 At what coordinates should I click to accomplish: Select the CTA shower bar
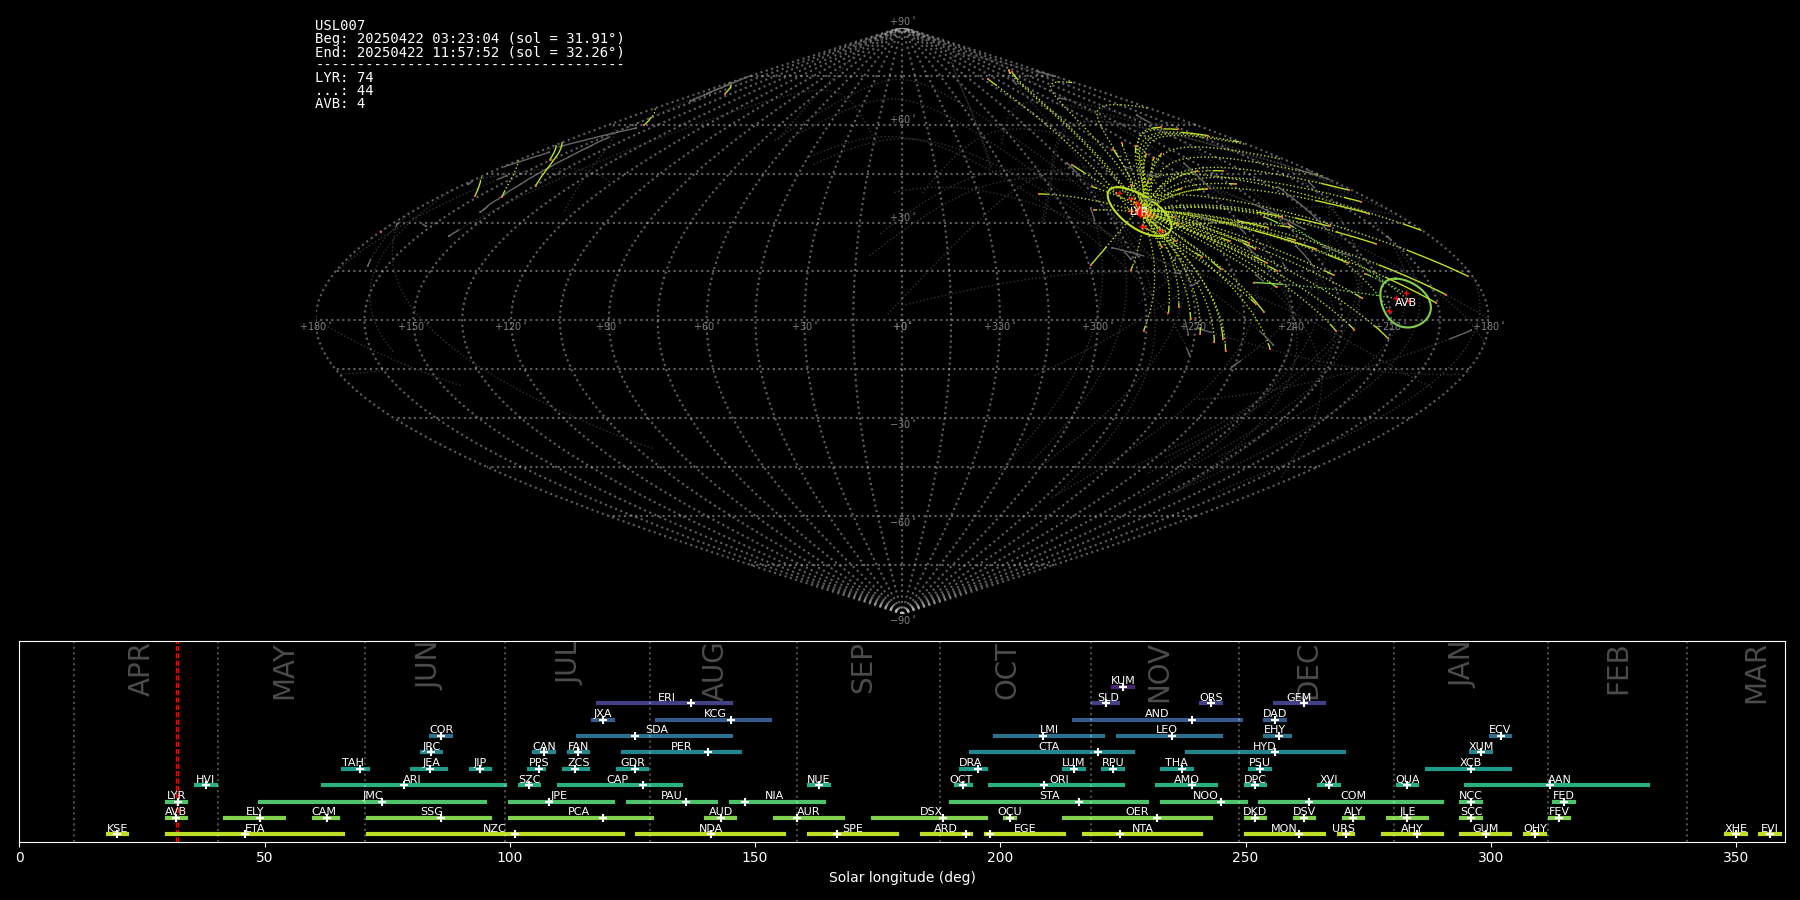(x=1052, y=752)
